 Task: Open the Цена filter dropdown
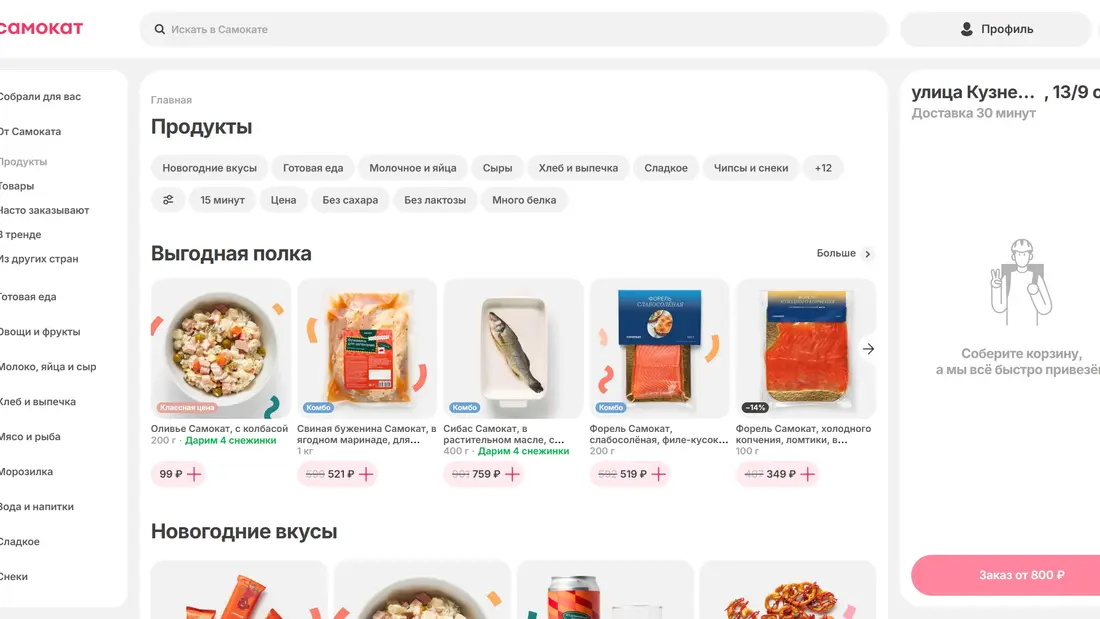coord(283,200)
